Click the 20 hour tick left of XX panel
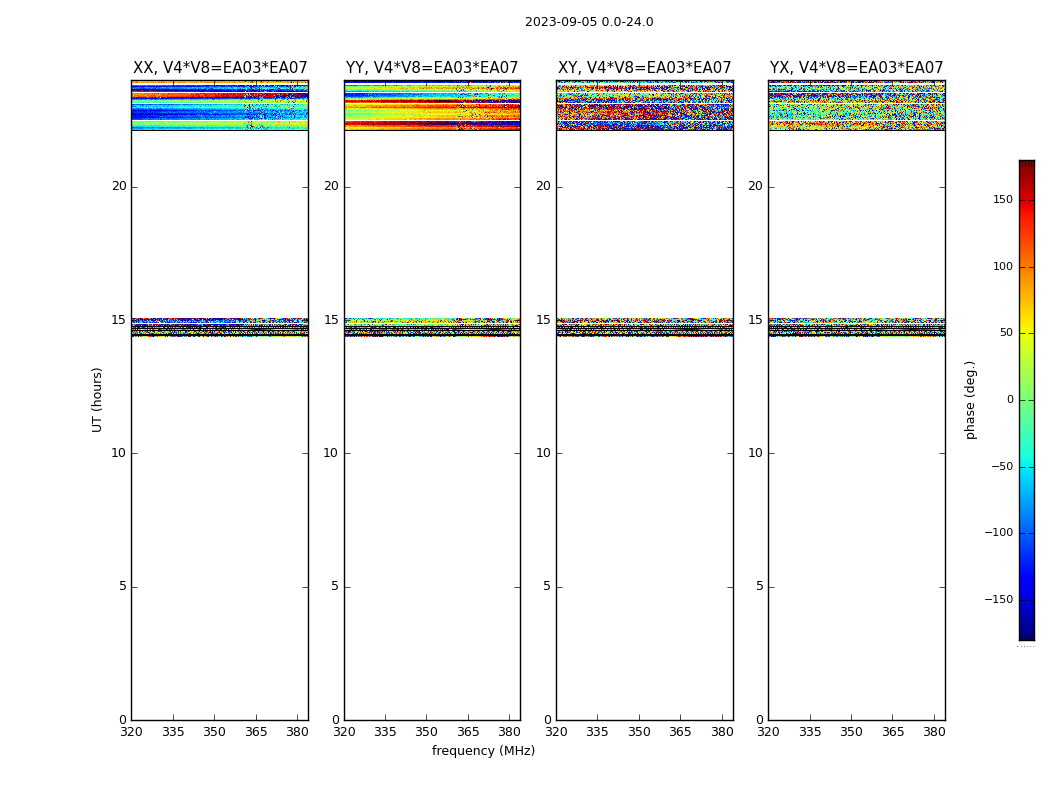The image size is (1050, 800). point(119,186)
